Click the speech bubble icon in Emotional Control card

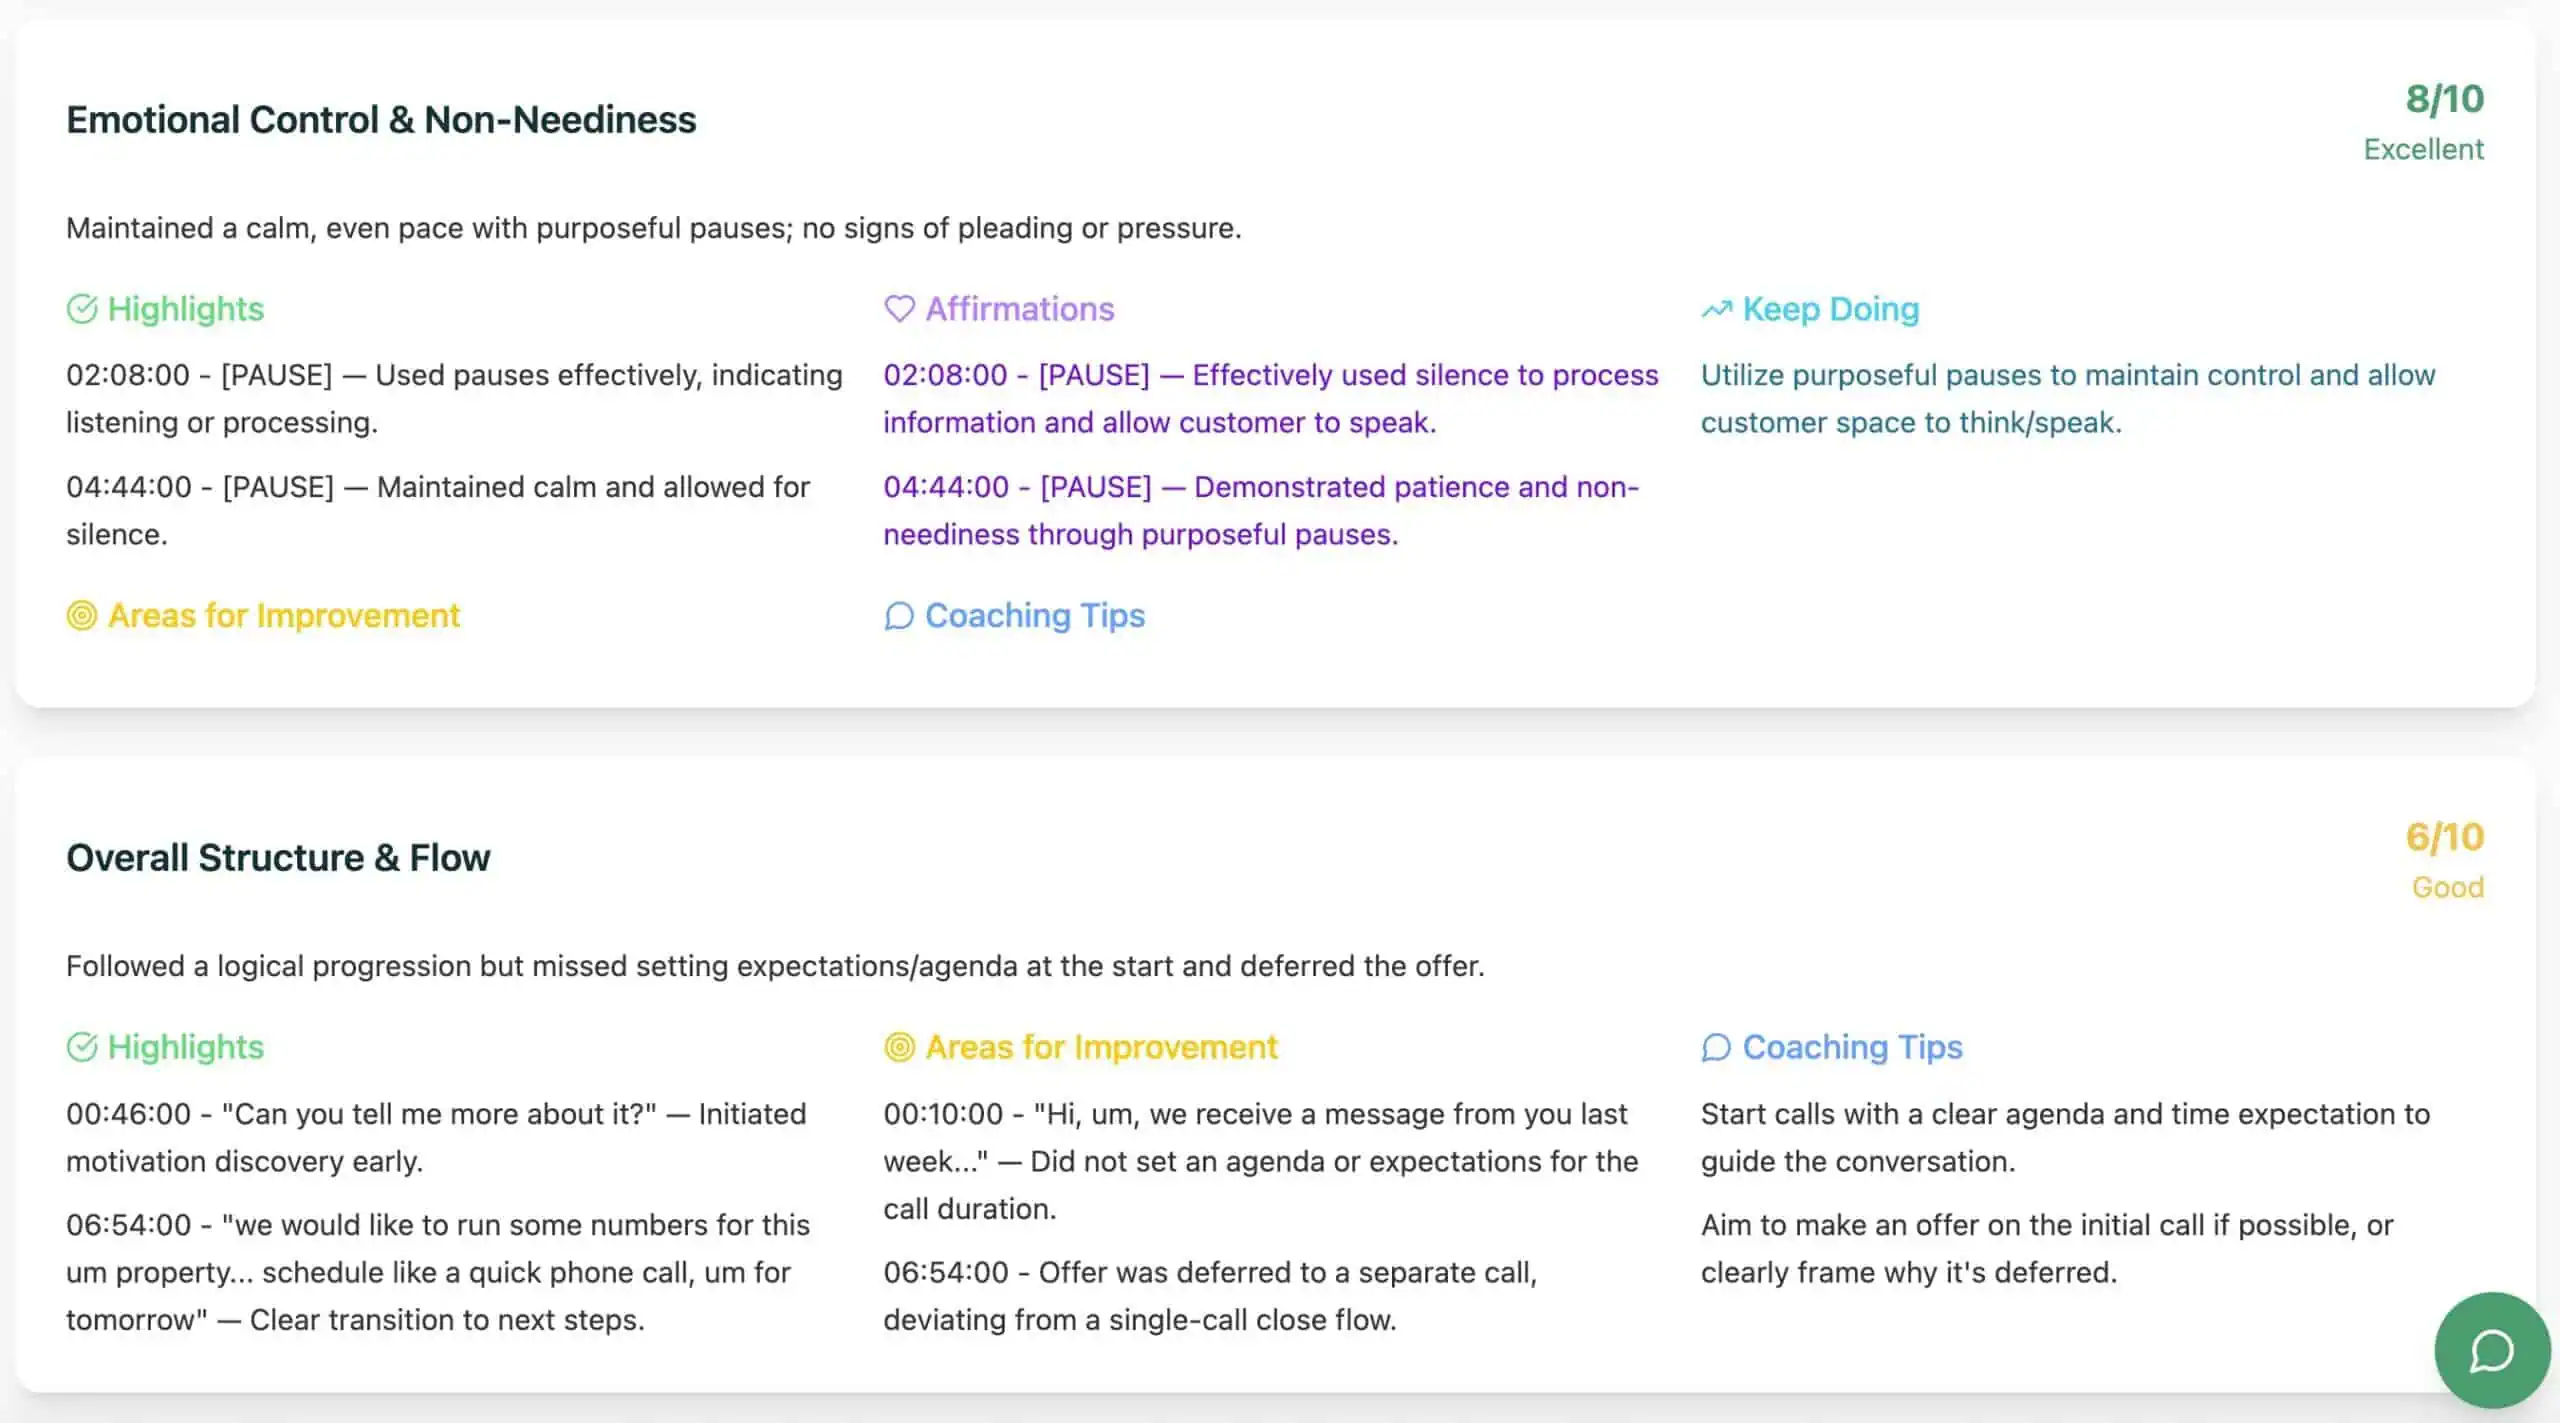click(x=899, y=616)
